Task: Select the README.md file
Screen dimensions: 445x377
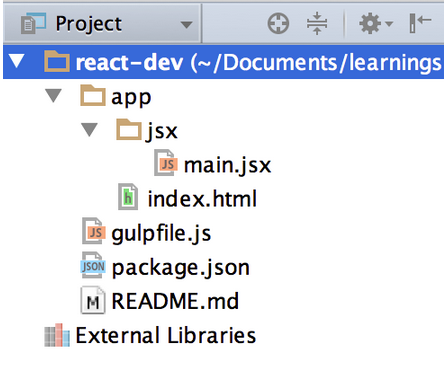Action: tap(175, 301)
